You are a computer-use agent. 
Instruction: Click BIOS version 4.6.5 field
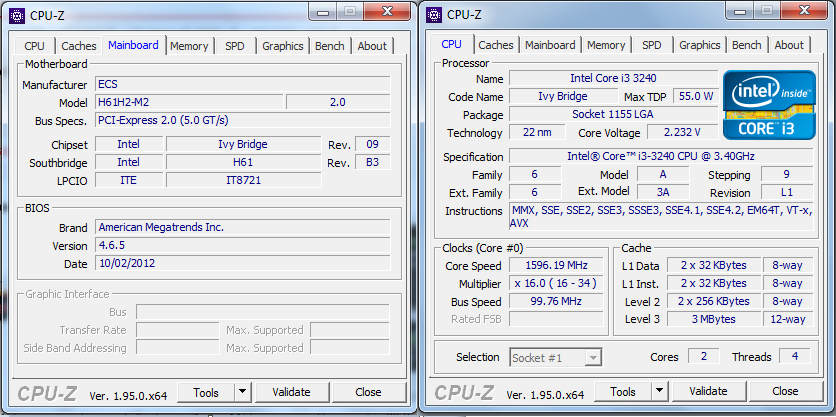coord(243,246)
